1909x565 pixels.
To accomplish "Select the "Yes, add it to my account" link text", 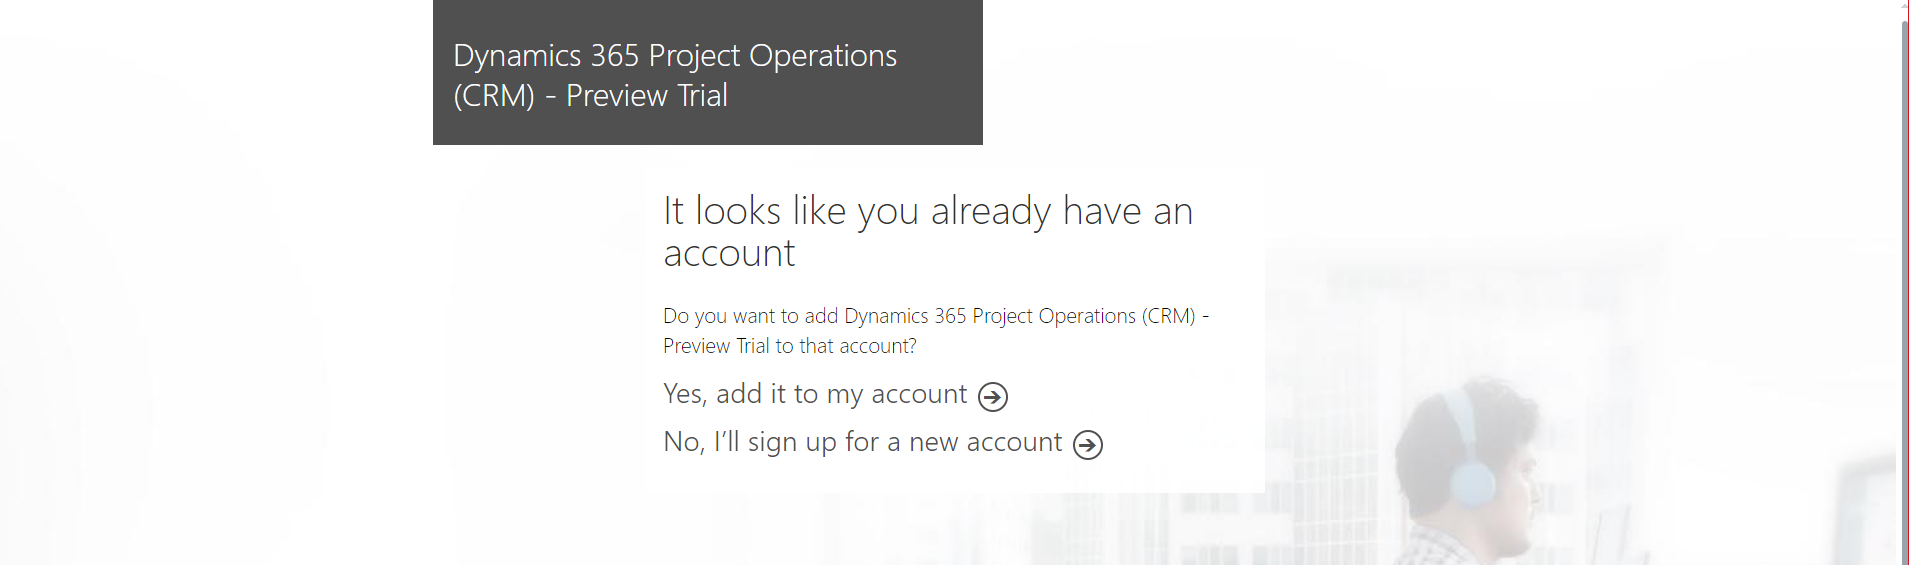I will point(814,394).
